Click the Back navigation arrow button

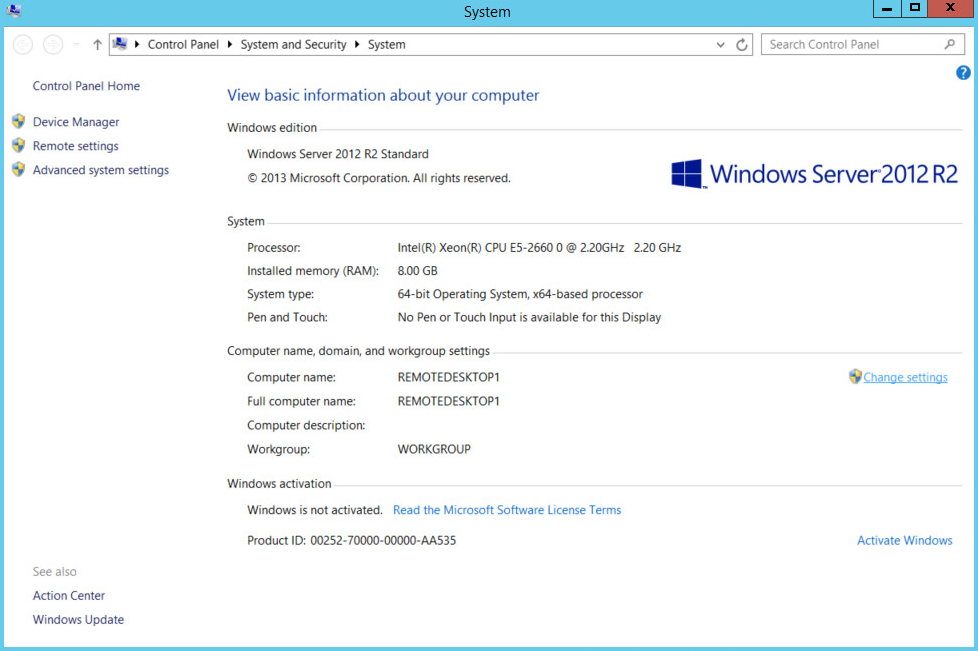click(x=23, y=44)
